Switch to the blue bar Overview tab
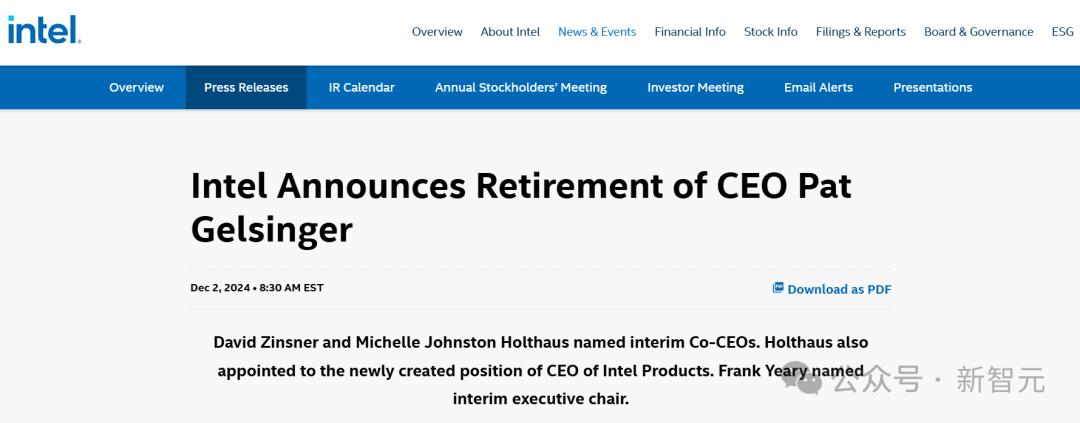This screenshot has width=1080, height=423. coord(136,88)
